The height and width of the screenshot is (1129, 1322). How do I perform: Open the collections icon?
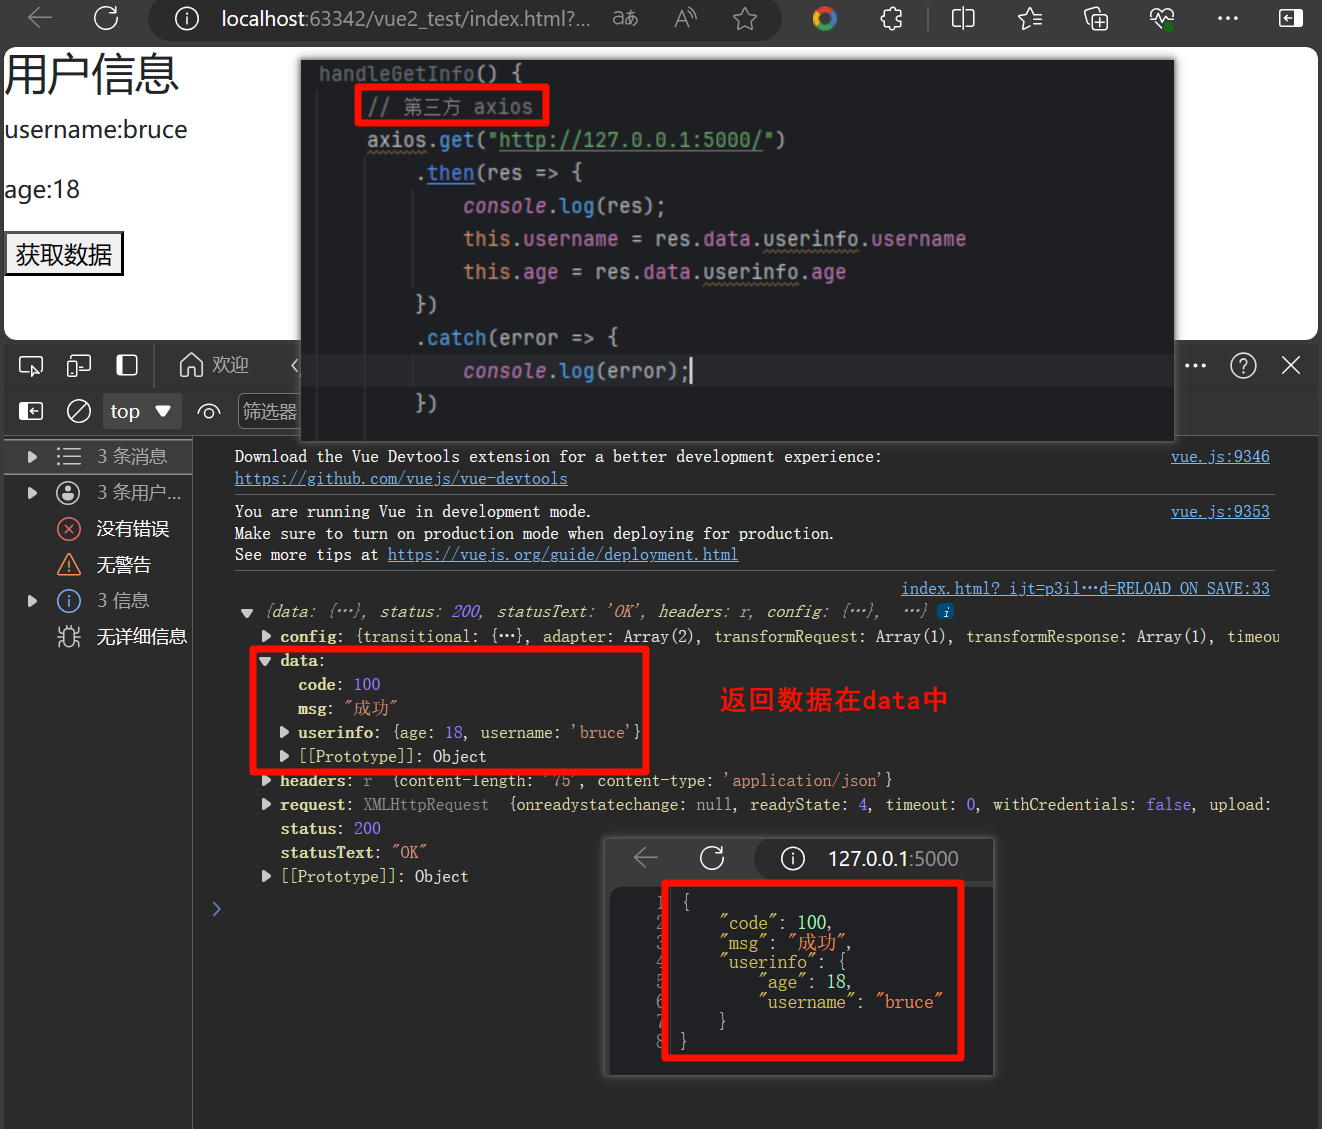point(1096,18)
